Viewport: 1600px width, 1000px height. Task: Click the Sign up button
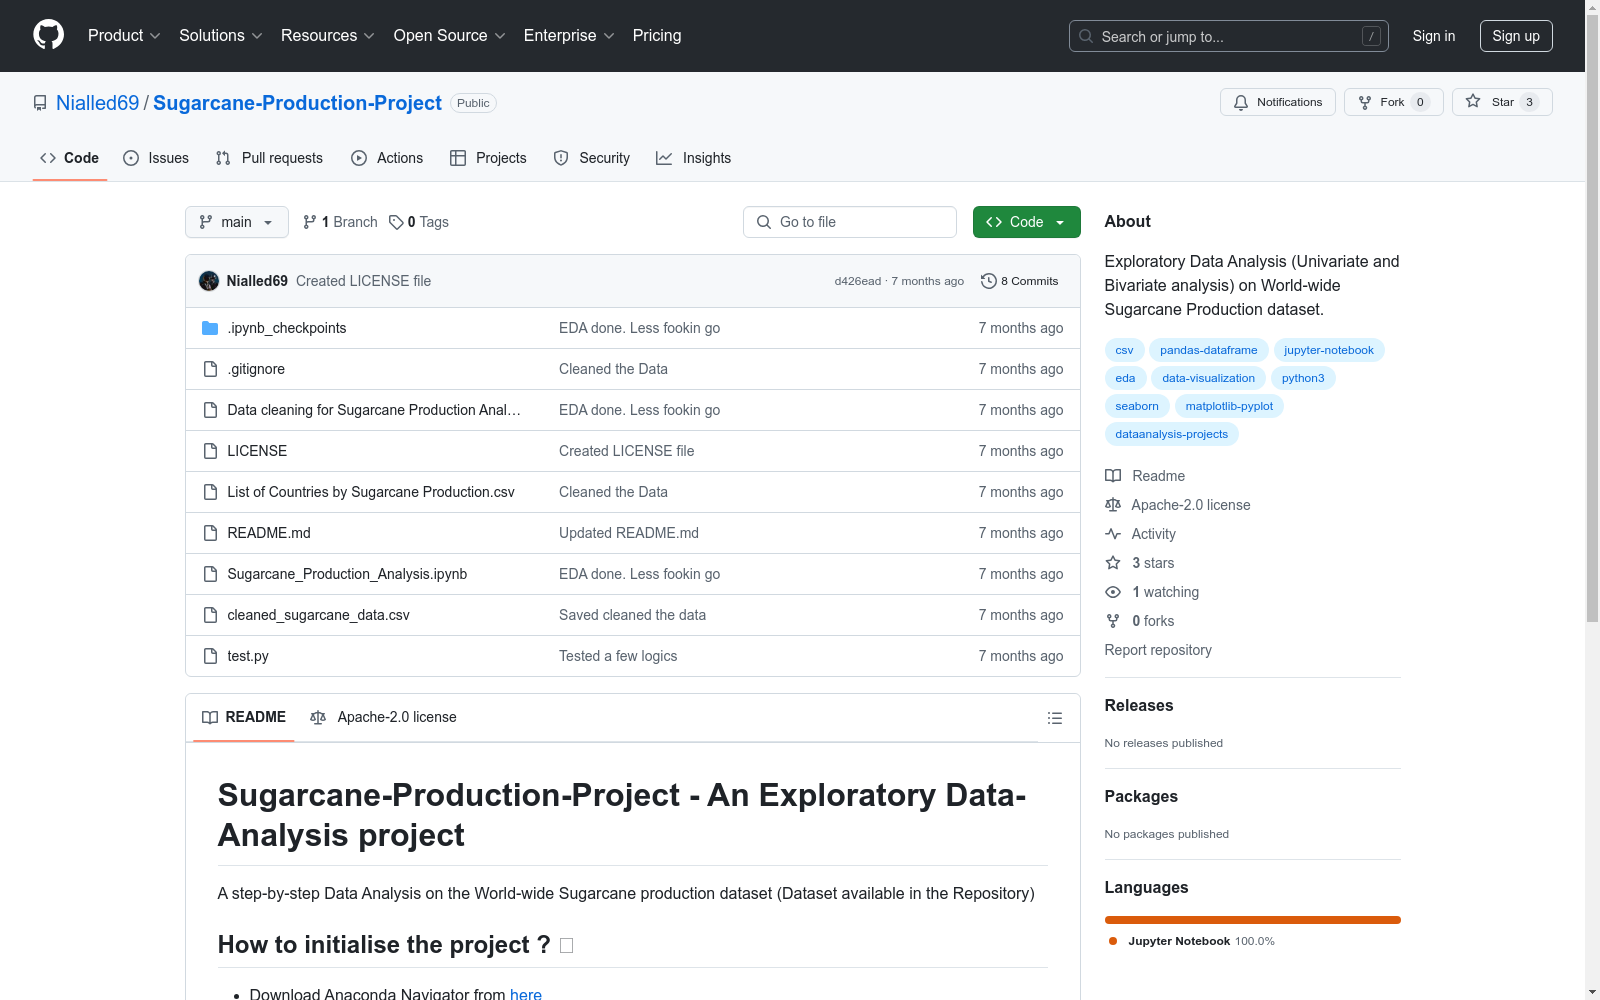click(1516, 36)
